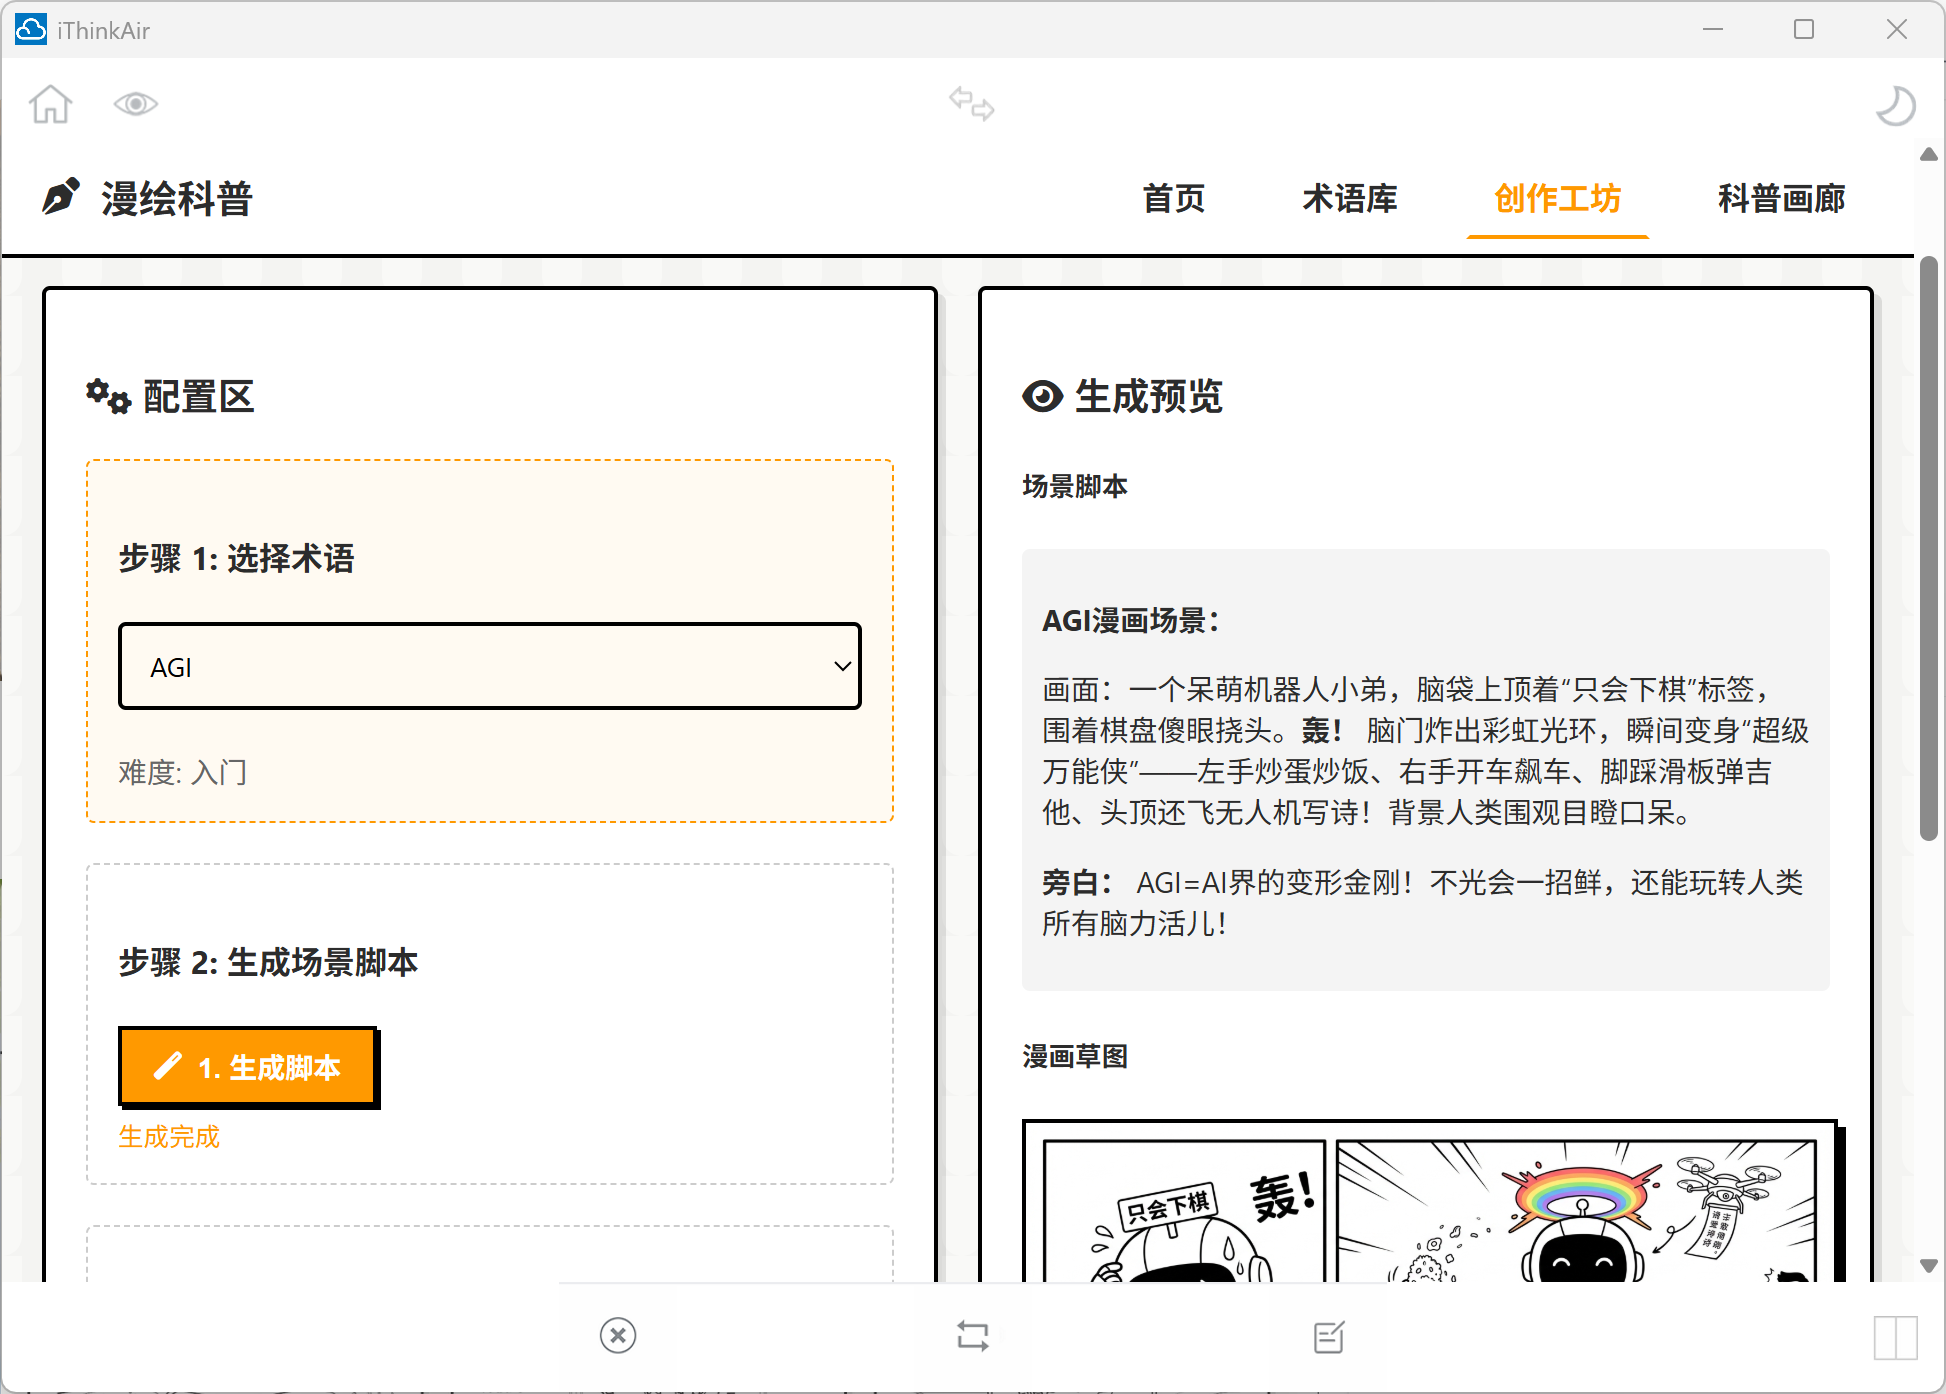1946x1394 pixels.
Task: Open the 术语库 tab
Action: (x=1350, y=199)
